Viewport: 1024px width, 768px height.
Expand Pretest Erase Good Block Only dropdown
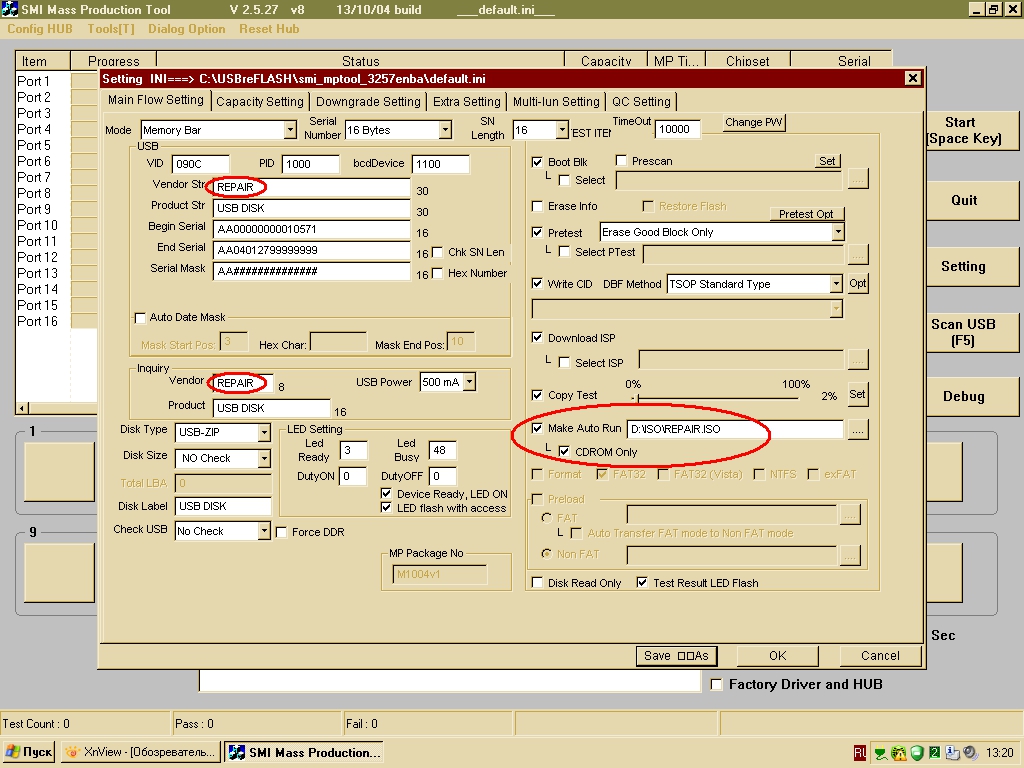838,232
